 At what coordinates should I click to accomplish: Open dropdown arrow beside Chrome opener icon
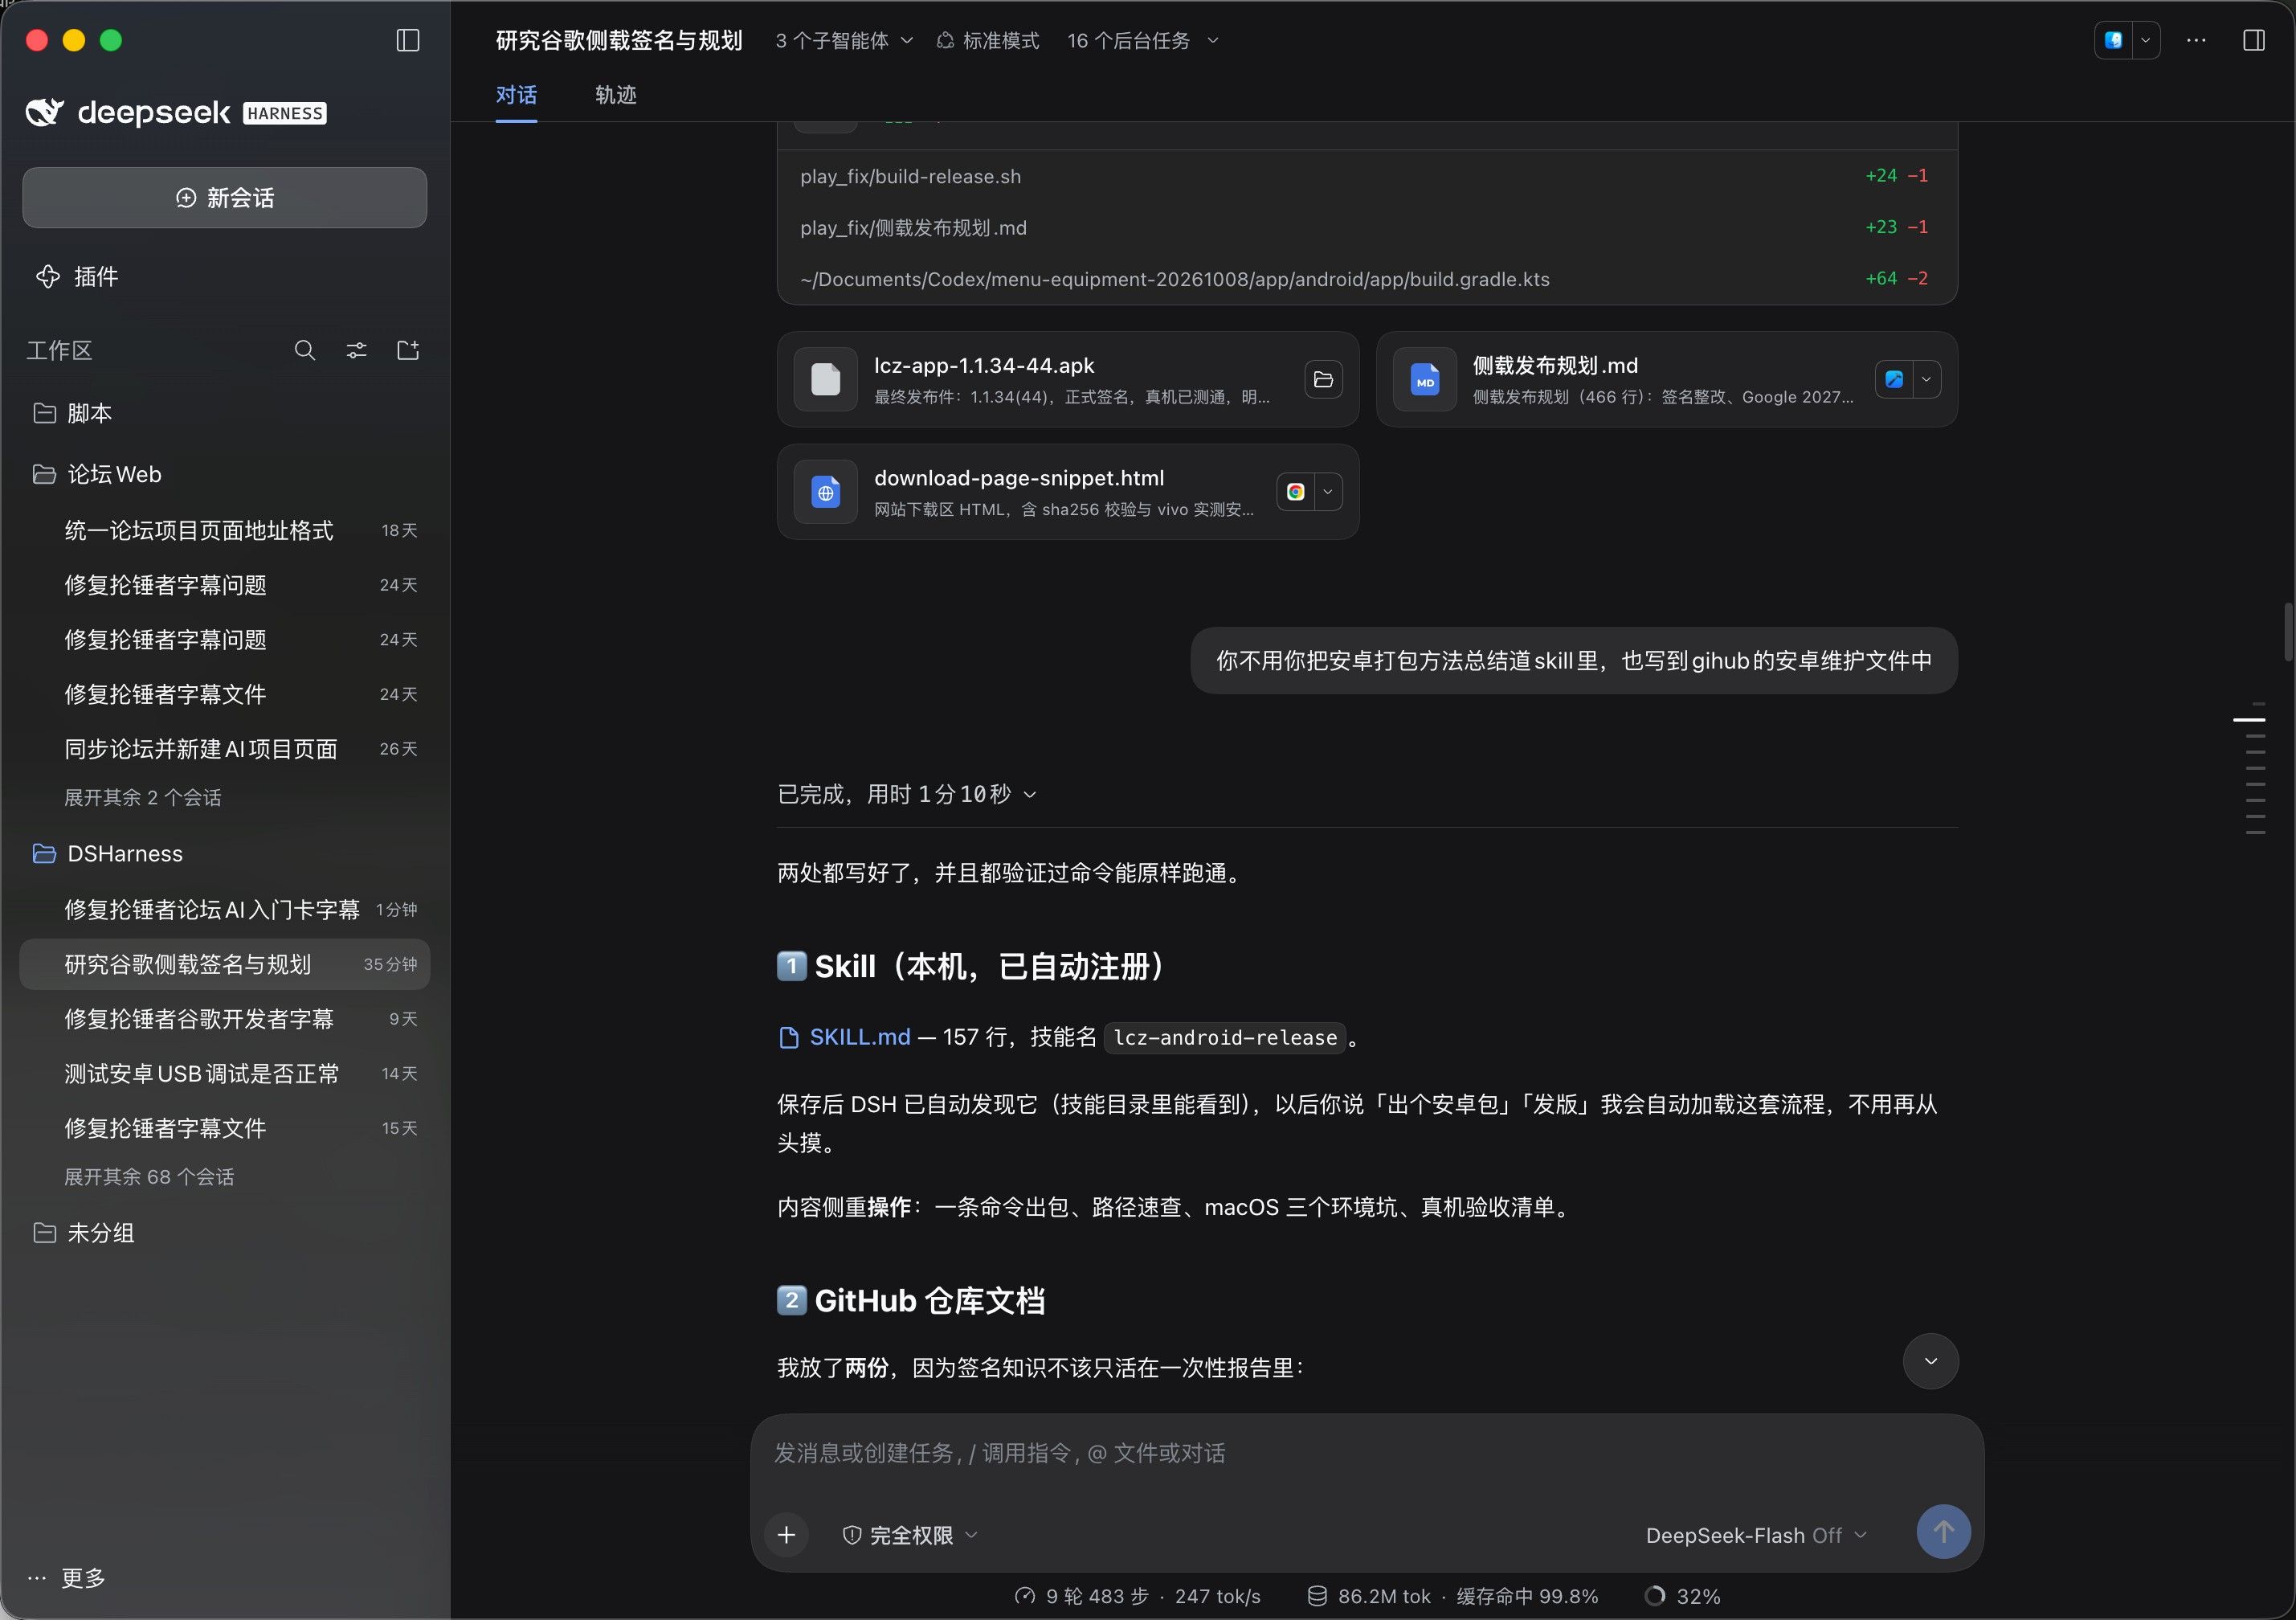(1328, 492)
